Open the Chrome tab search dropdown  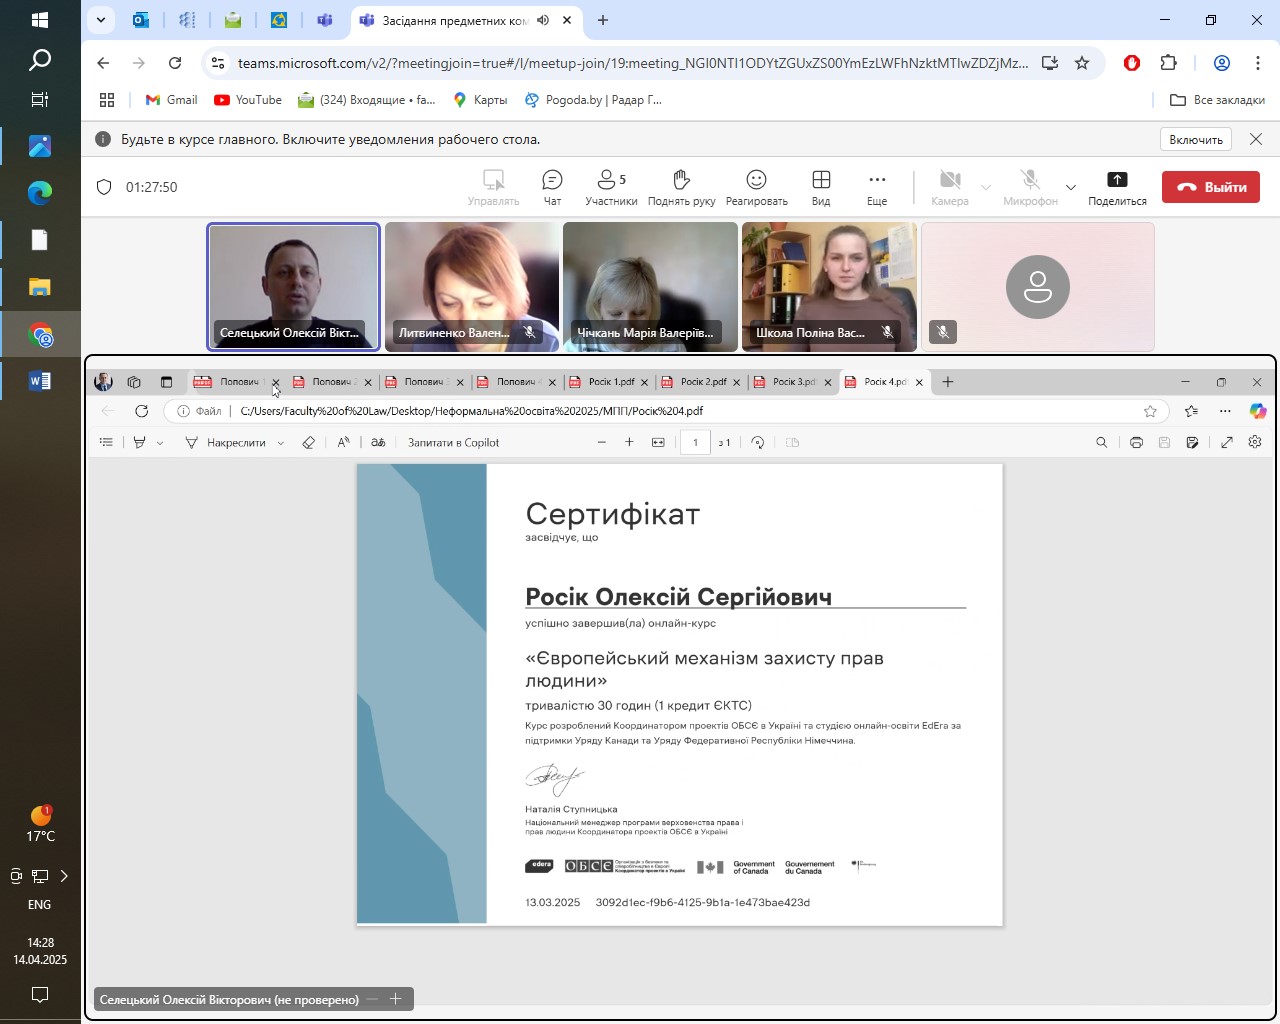[x=100, y=20]
